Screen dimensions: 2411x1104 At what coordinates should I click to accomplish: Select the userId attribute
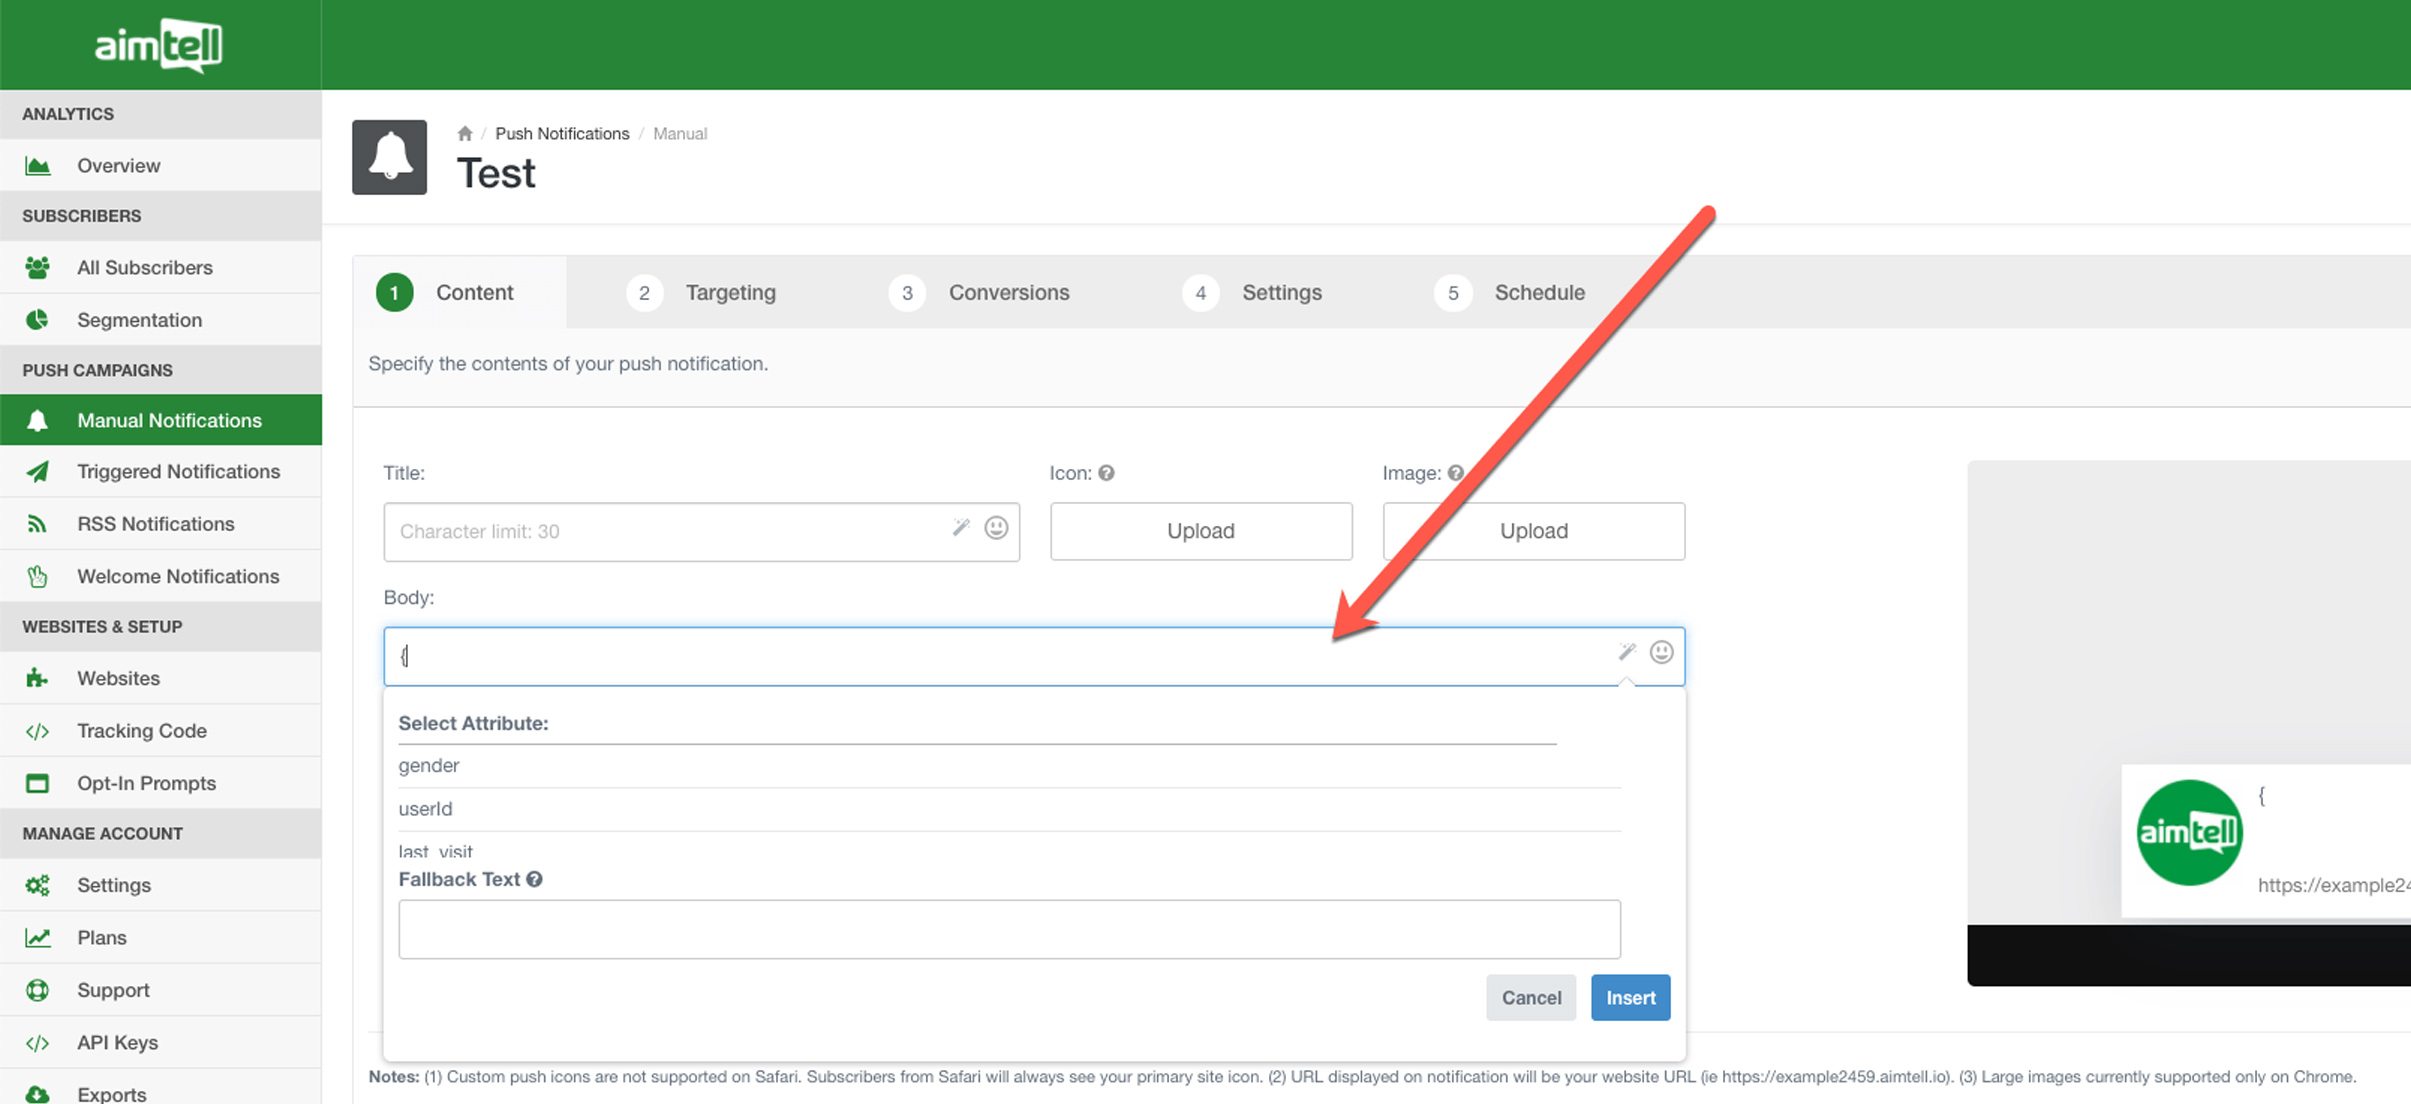click(425, 808)
